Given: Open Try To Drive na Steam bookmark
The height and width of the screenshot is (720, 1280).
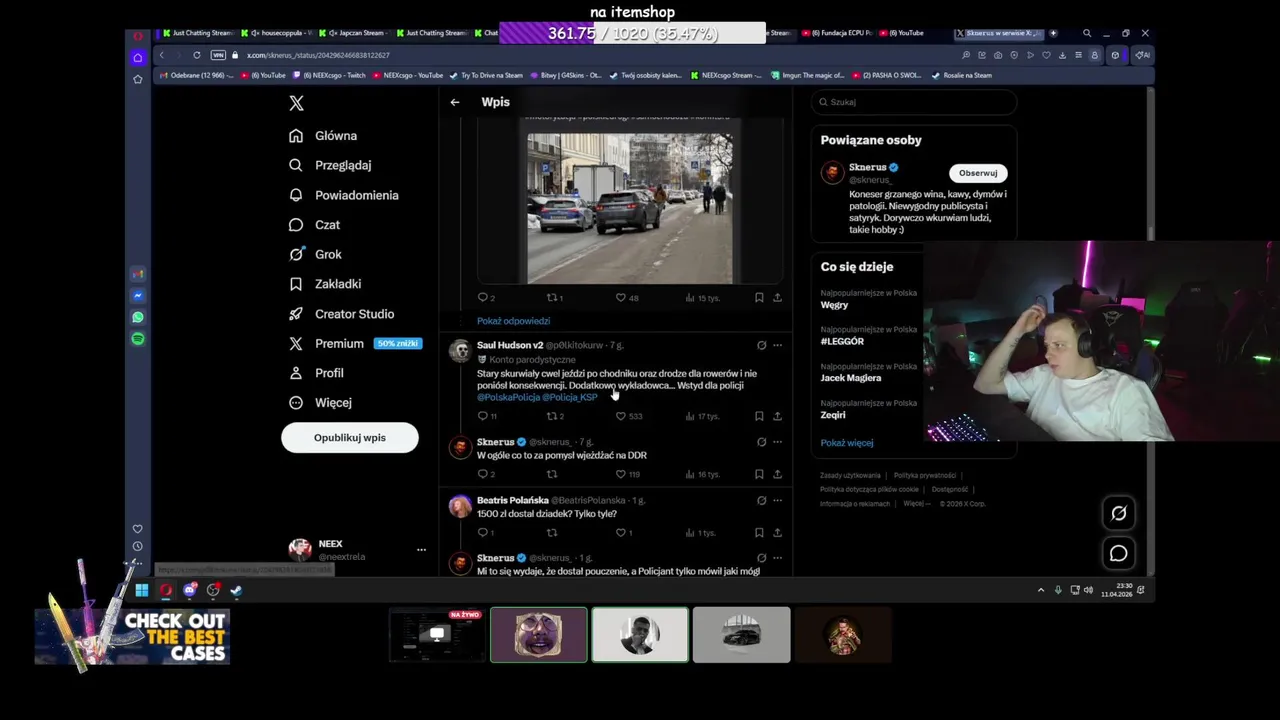Looking at the screenshot, I should 486,75.
